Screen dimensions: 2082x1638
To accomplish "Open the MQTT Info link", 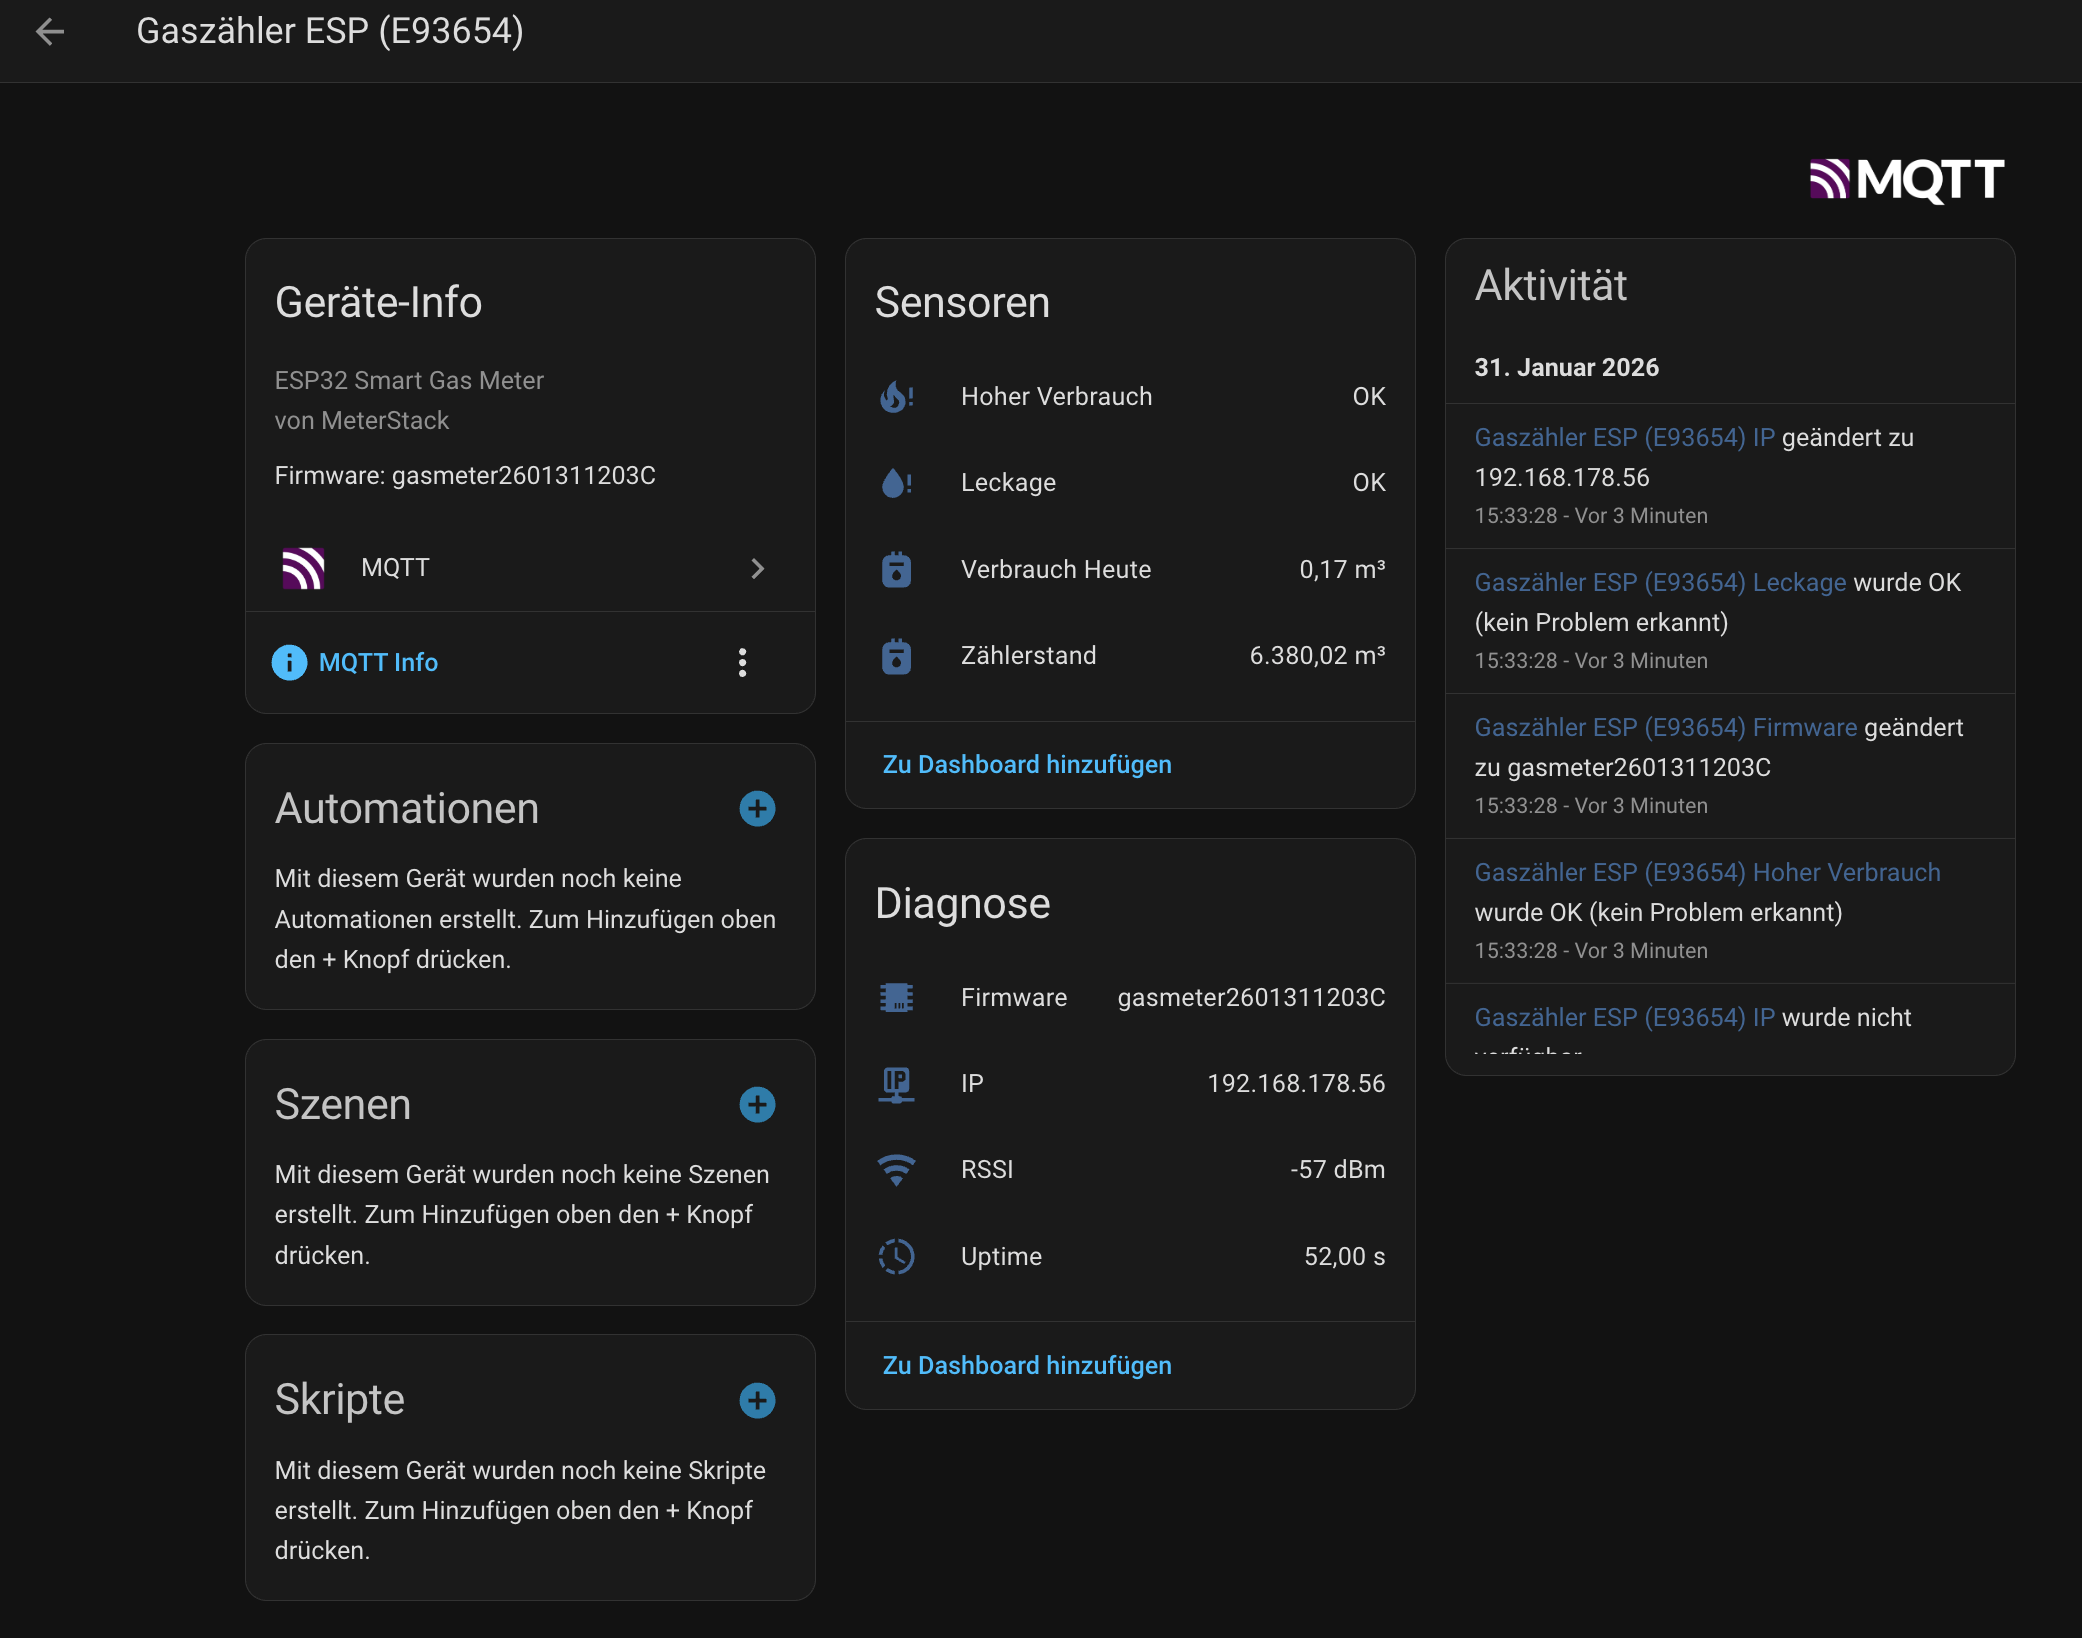I will coord(378,662).
